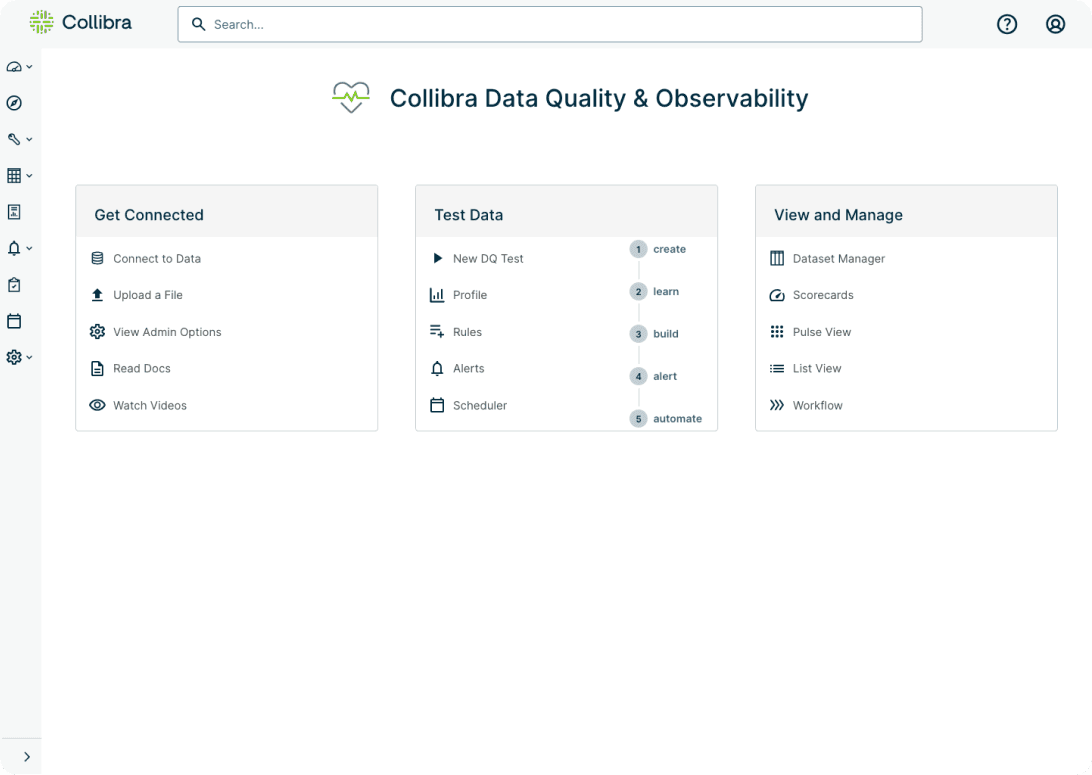
Task: Expand the gauge sidebar menu chevron
Action: 29,67
